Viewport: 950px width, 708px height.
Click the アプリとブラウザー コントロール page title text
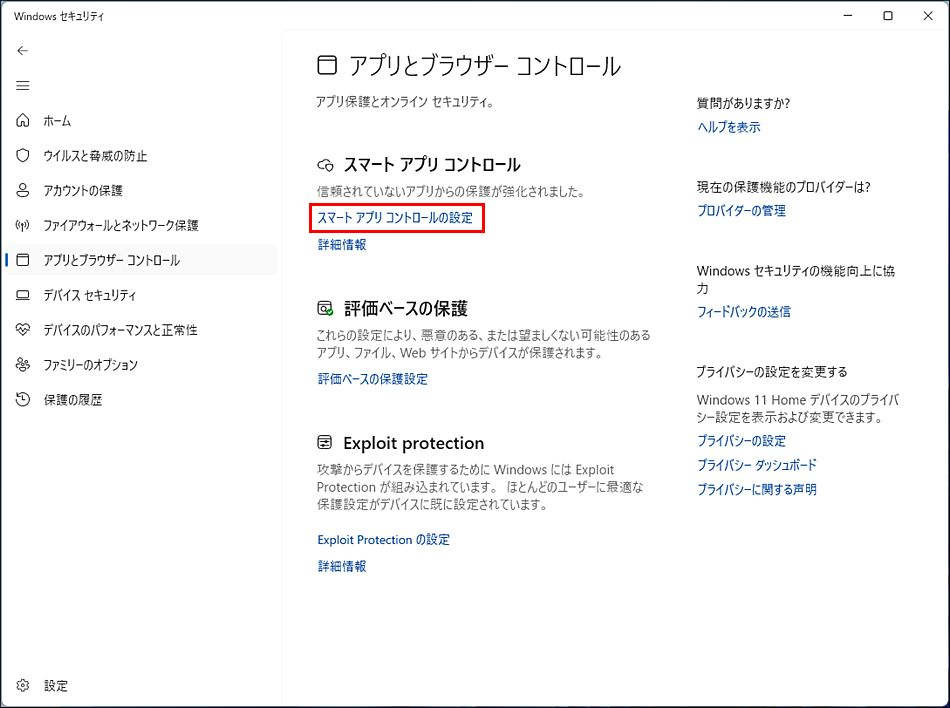[x=485, y=66]
